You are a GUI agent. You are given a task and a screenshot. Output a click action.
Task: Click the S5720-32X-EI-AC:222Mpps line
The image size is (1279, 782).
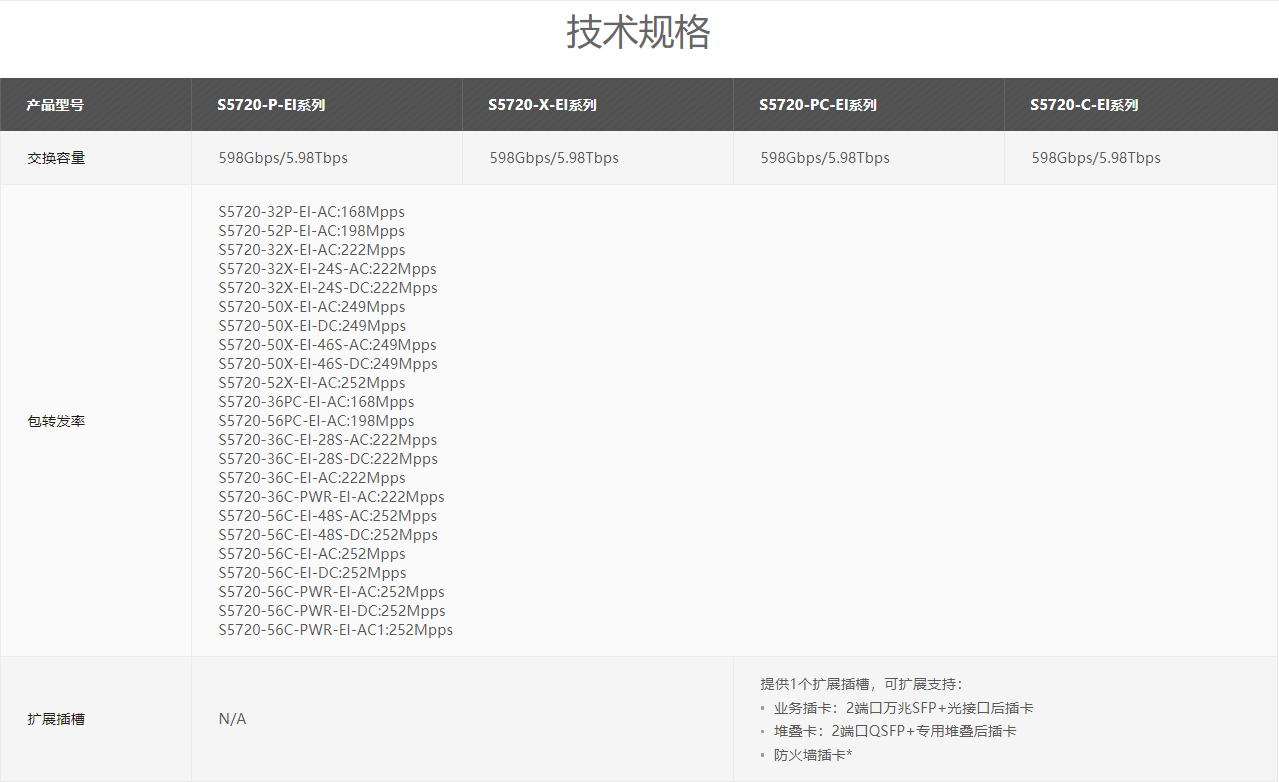coord(312,250)
